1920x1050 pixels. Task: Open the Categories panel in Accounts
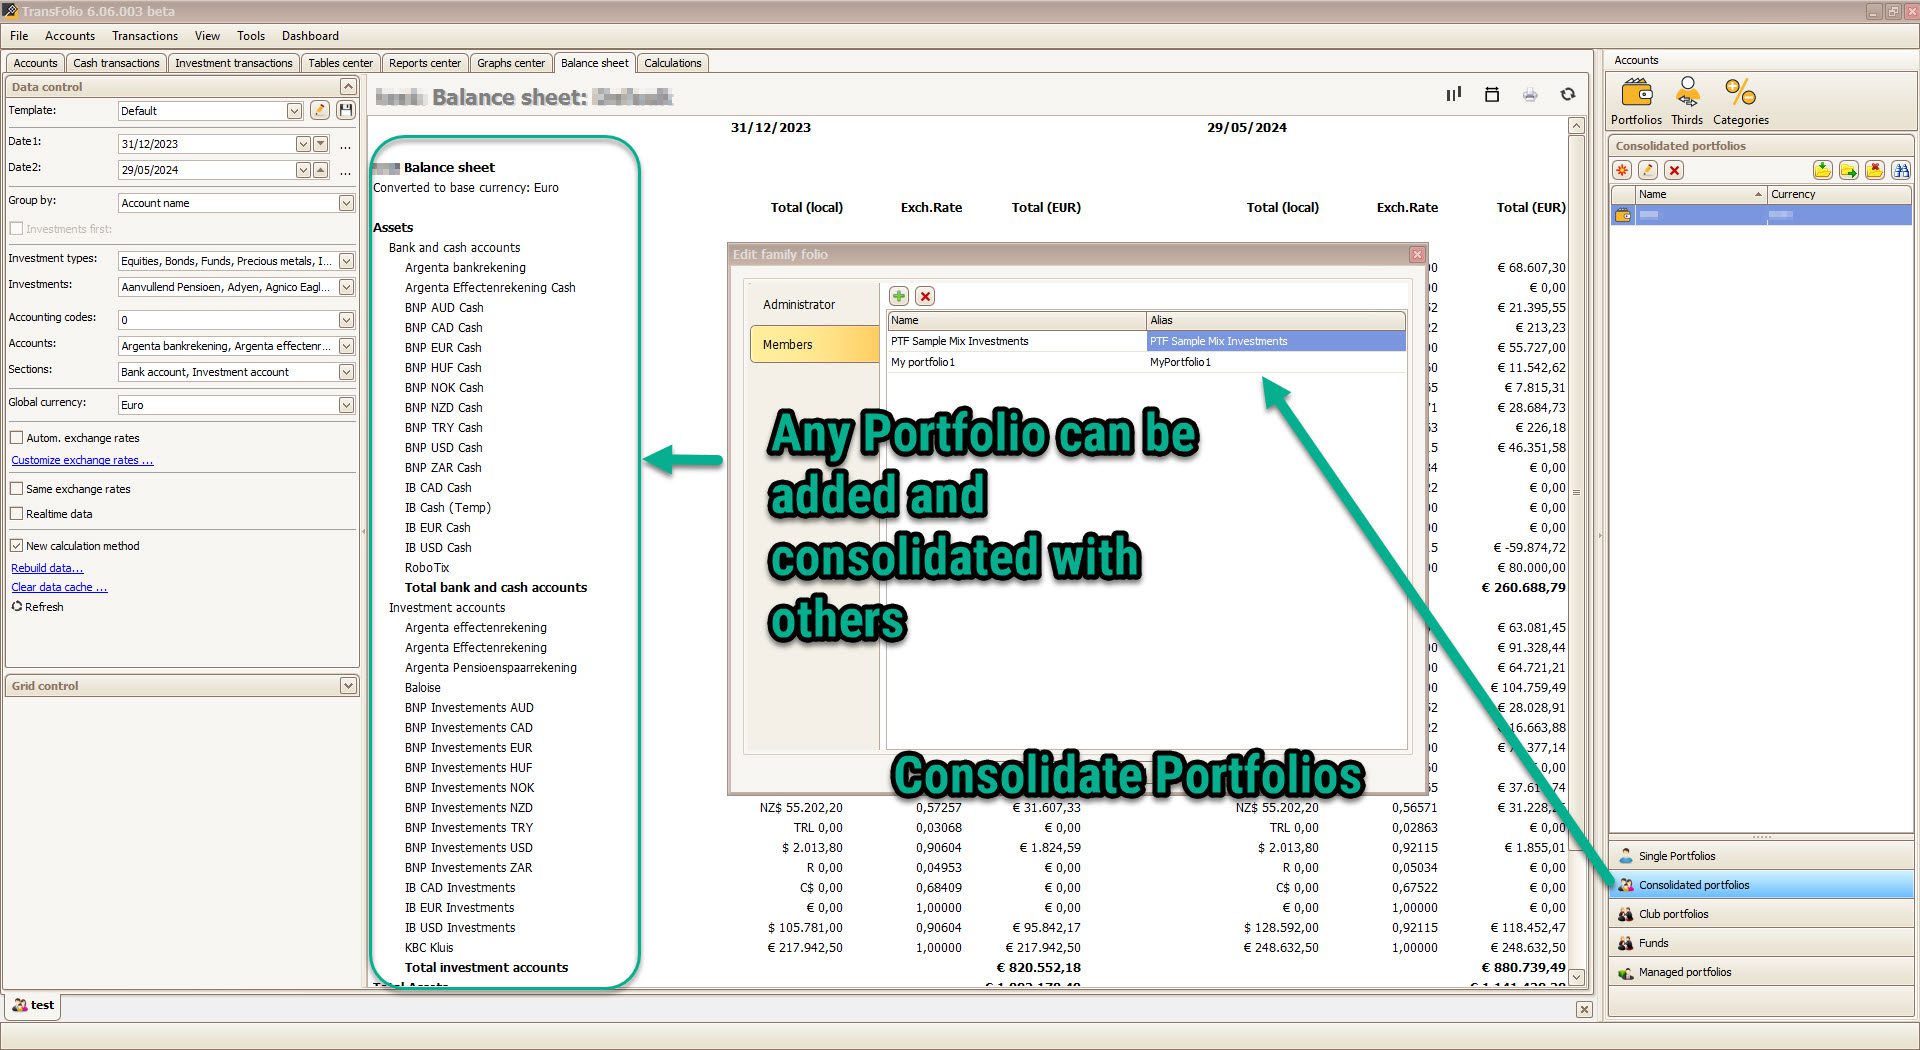pyautogui.click(x=1740, y=99)
